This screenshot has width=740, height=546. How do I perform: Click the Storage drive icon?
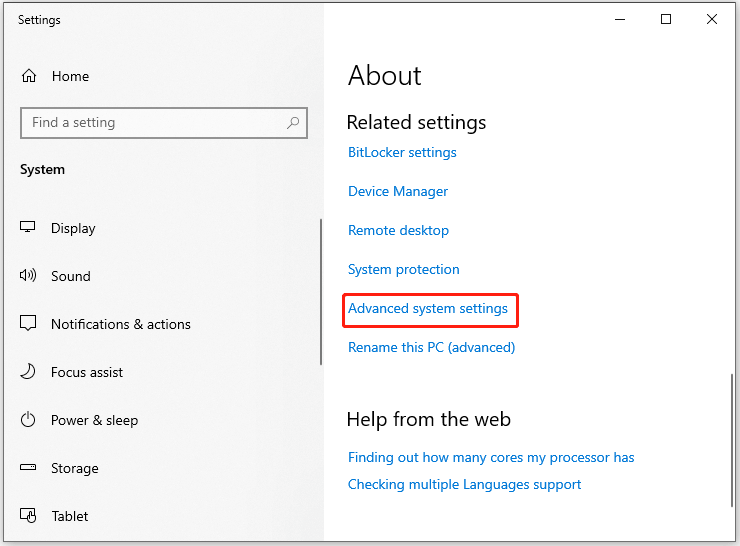pyautogui.click(x=28, y=468)
